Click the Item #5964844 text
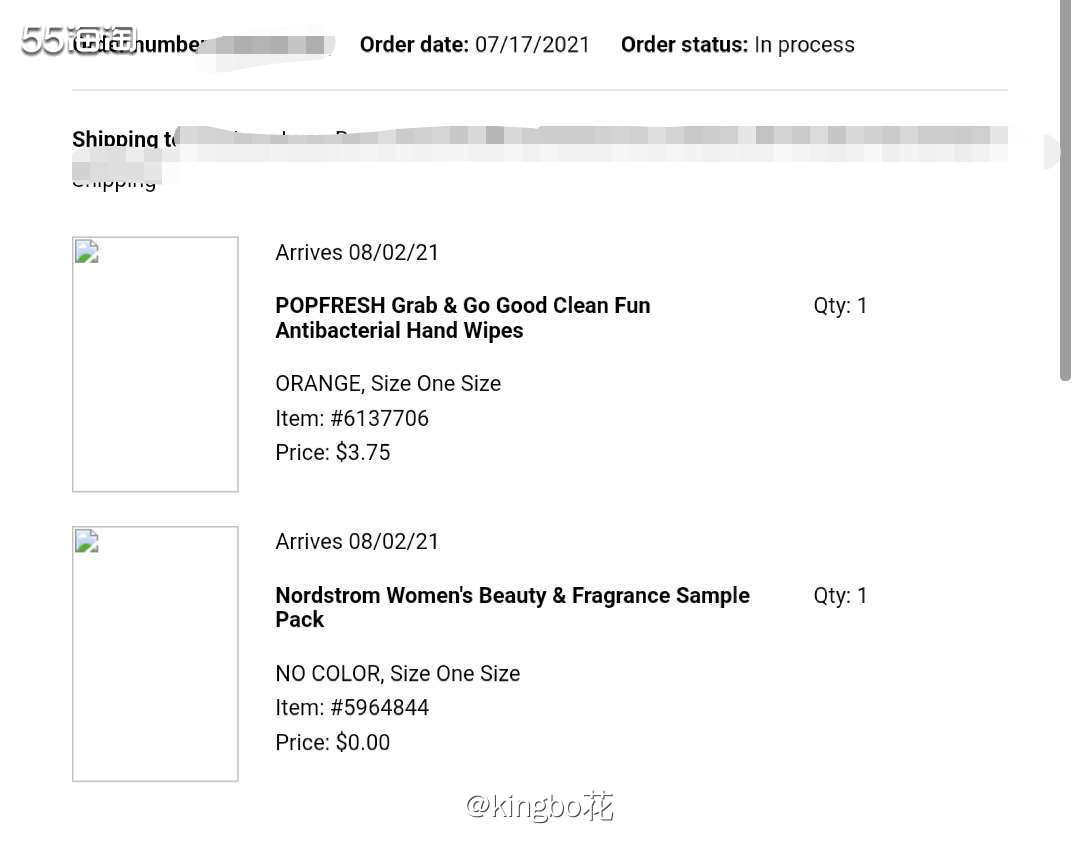 coord(352,708)
